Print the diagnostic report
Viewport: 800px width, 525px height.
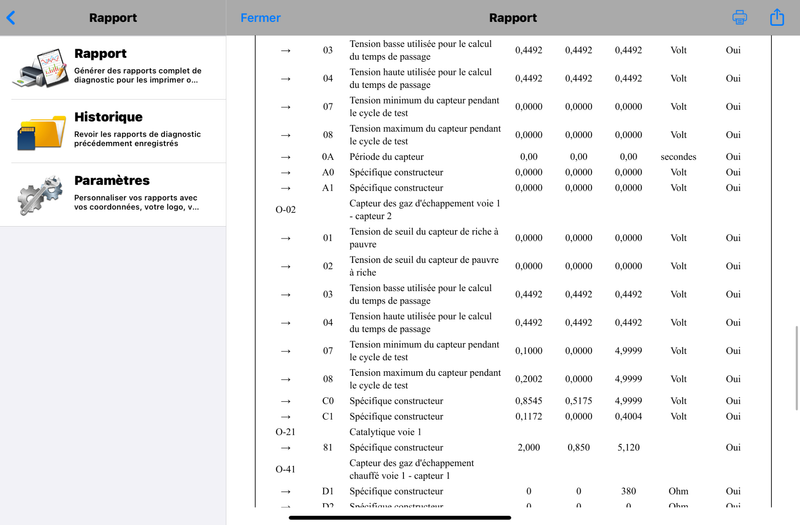pos(739,17)
